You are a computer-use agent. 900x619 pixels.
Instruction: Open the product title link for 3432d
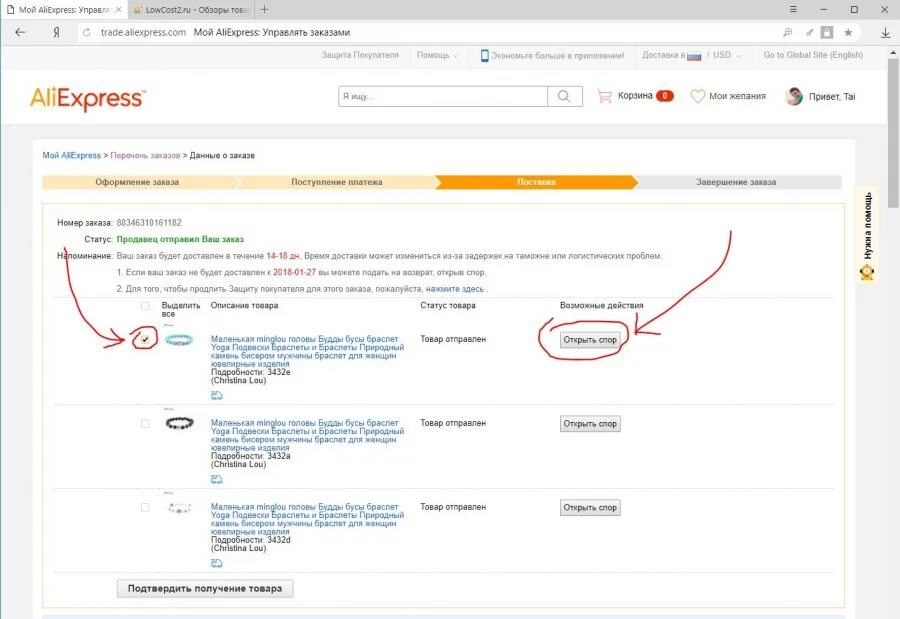(307, 519)
